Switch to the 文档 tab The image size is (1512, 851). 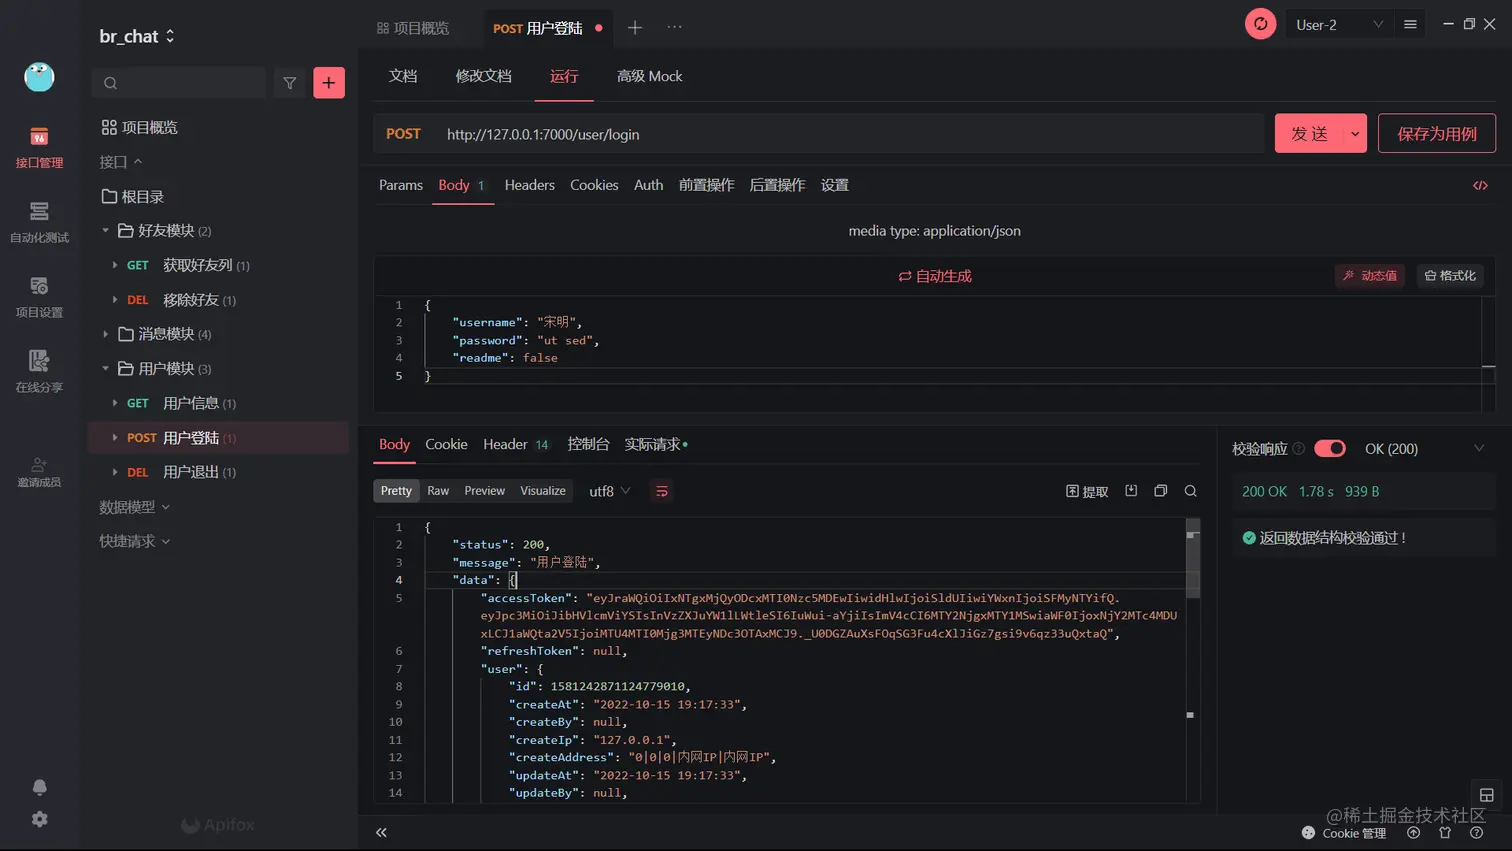[403, 76]
